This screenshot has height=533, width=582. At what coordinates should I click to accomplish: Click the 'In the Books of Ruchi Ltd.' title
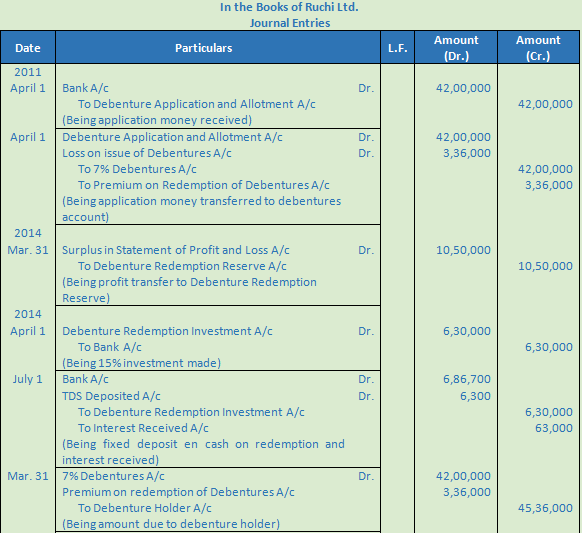(x=289, y=7)
